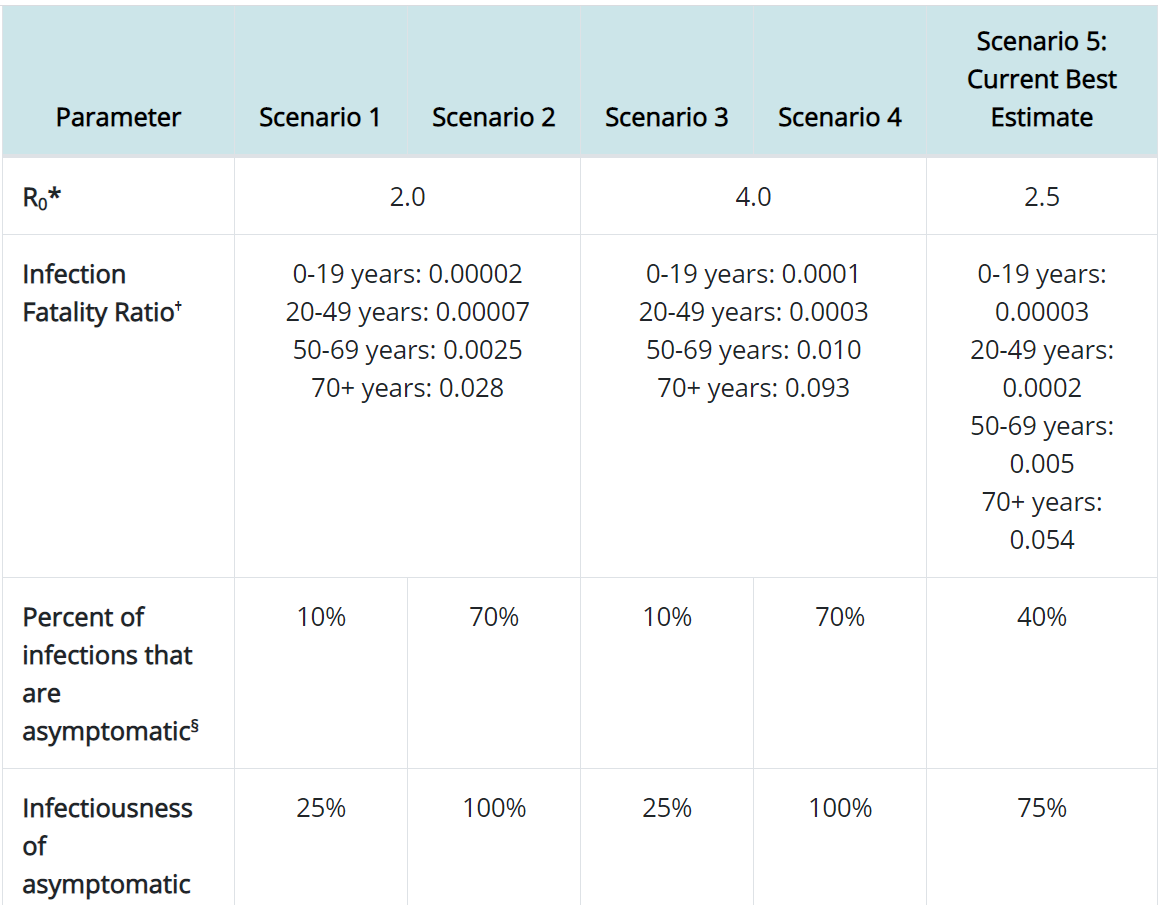Image resolution: width=1158 pixels, height=905 pixels.
Task: Select the '70+ years: 0.028' fatality entry
Action: coord(407,388)
